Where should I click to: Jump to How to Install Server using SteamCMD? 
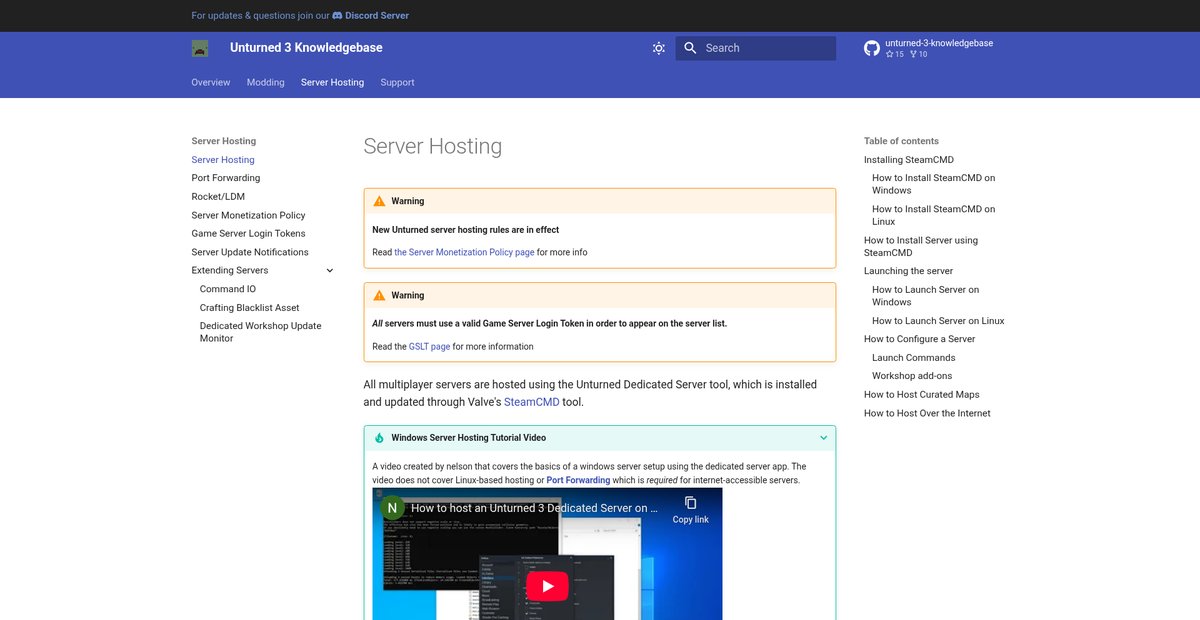921,246
